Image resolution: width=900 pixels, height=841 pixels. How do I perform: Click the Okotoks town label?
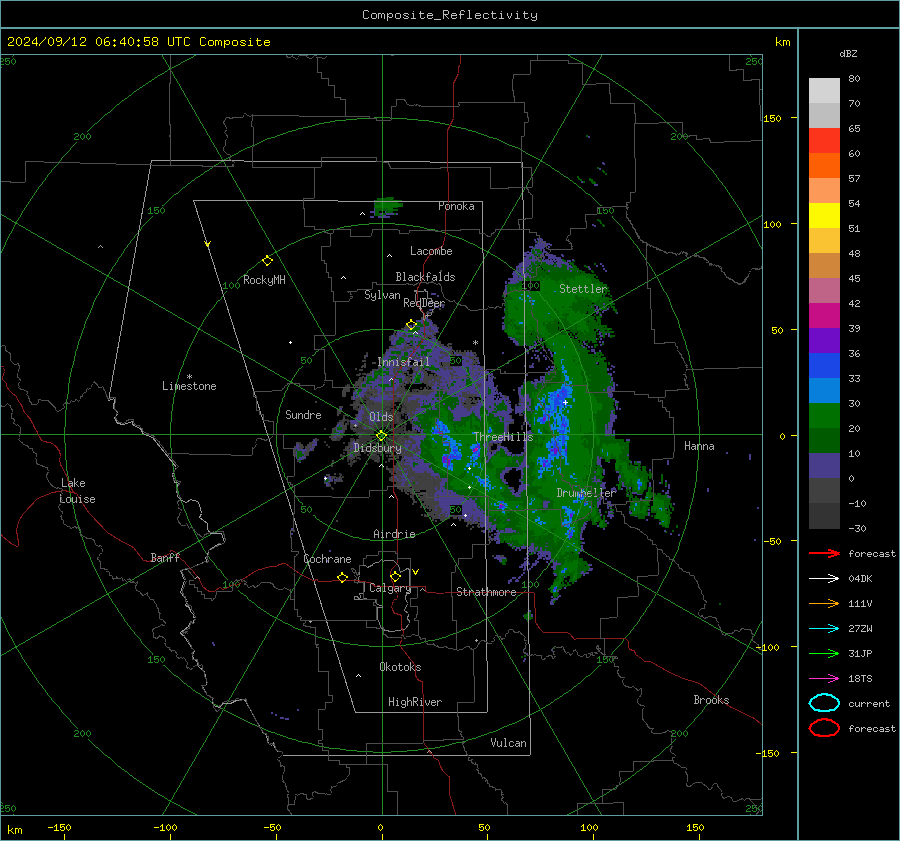[x=400, y=667]
